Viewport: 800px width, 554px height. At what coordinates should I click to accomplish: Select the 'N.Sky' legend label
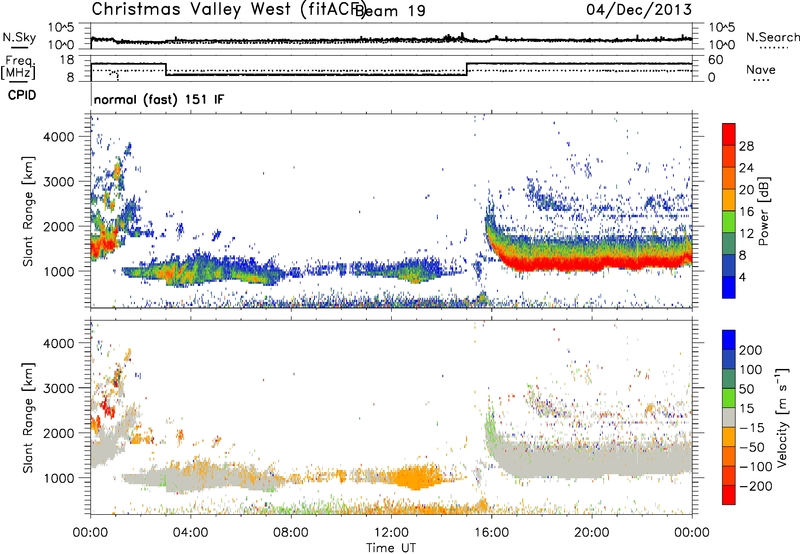tap(19, 37)
